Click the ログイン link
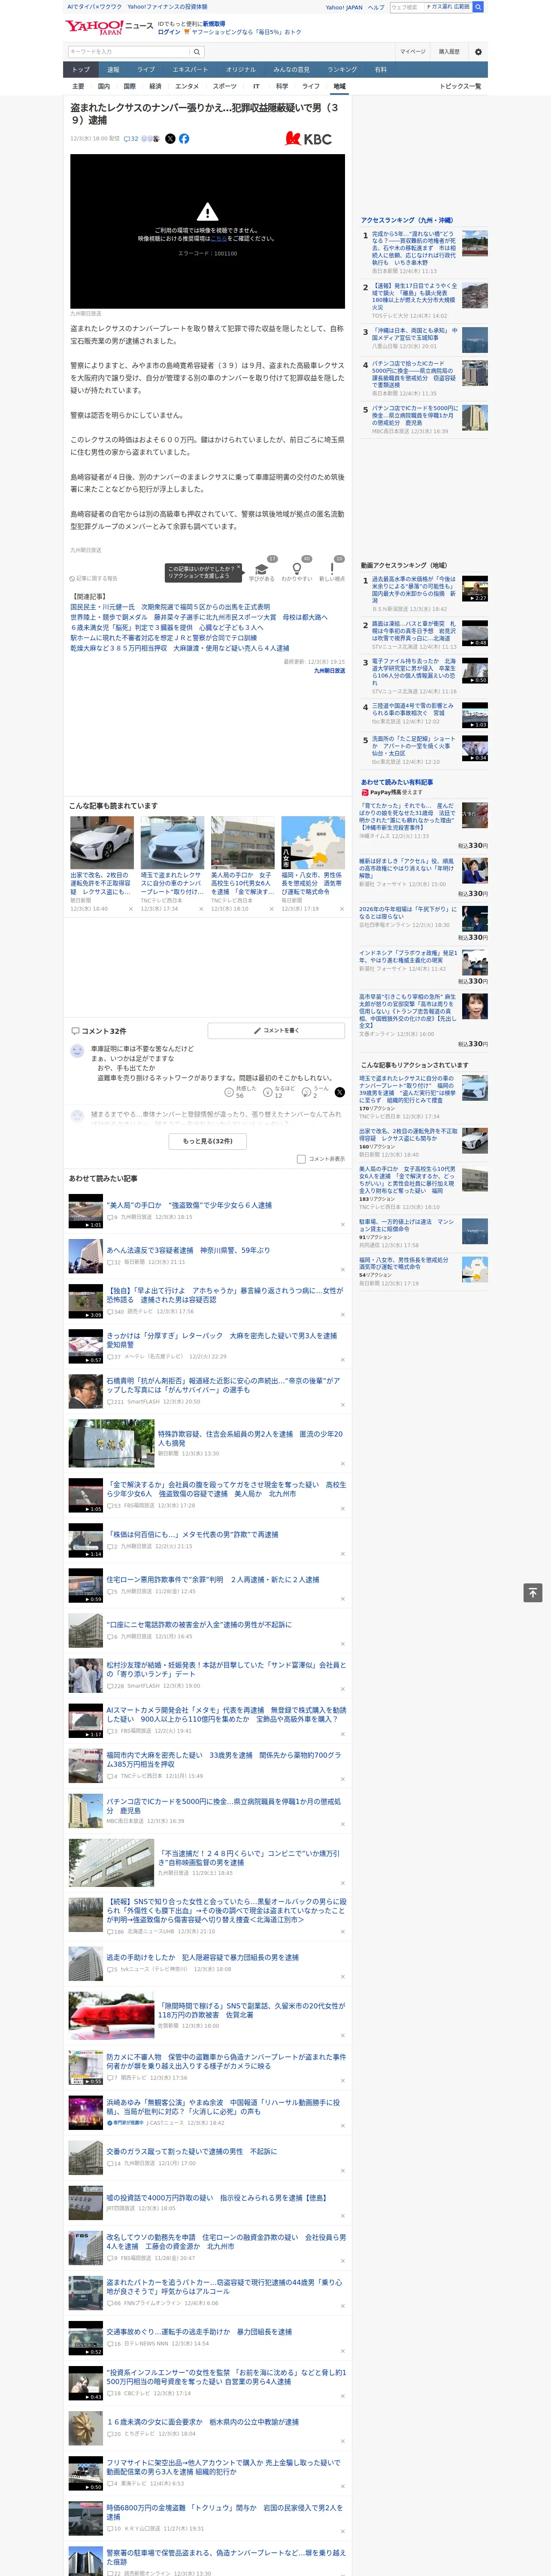 tap(169, 32)
